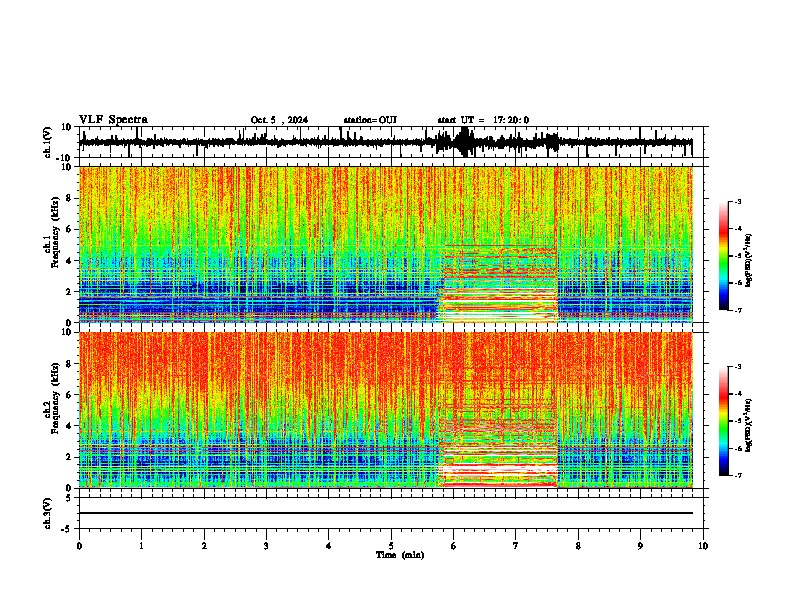
Task: Click the "8" kHz tick on ch.1 frequency axis
Action: (69, 198)
